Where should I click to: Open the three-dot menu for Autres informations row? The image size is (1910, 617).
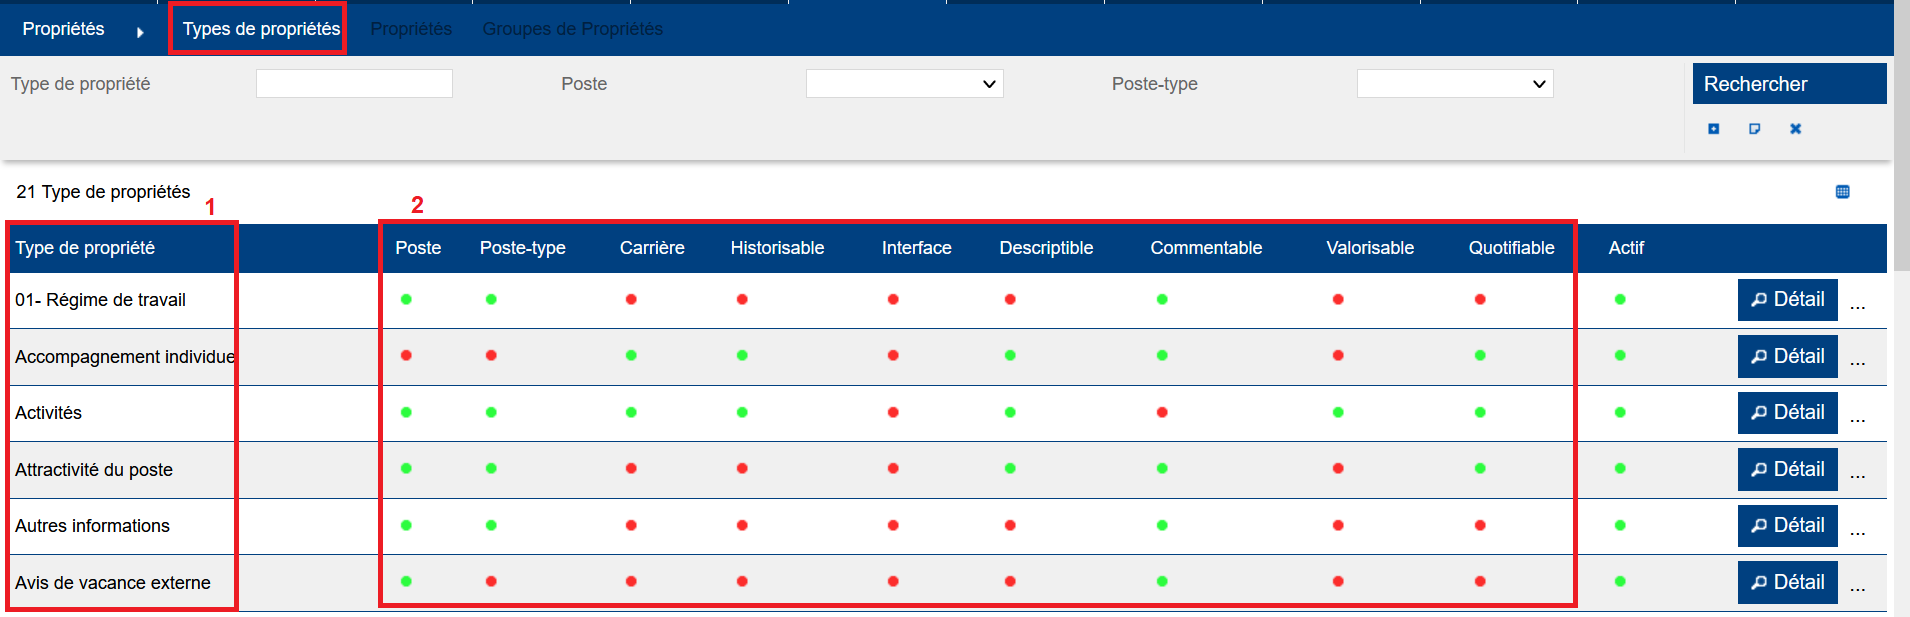(1857, 529)
